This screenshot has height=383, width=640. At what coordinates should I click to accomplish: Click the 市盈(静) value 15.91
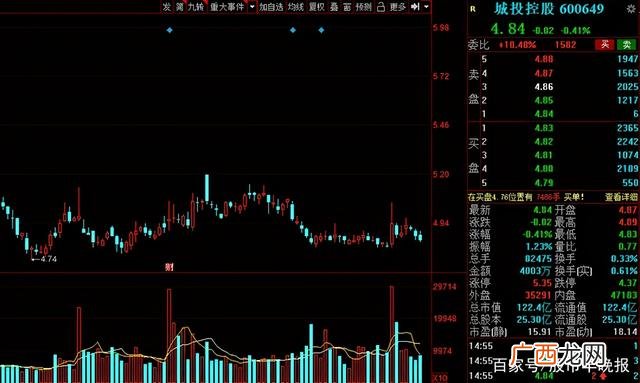(x=540, y=332)
